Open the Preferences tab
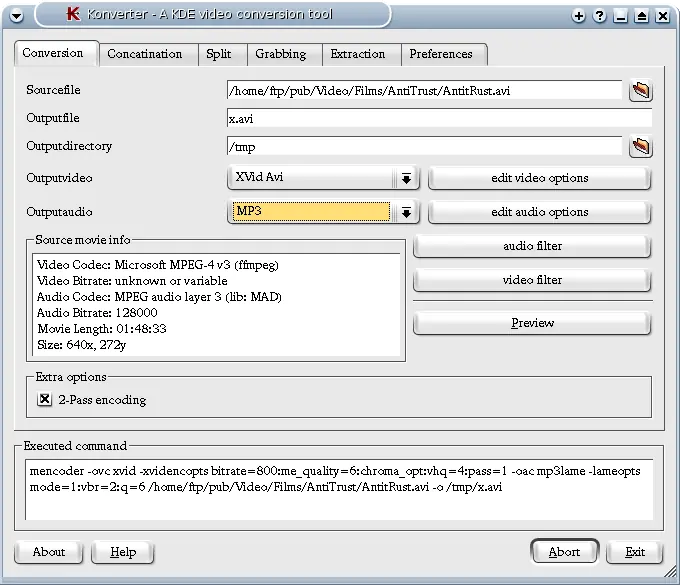Screen dimensions: 680x585 pyautogui.click(x=444, y=54)
